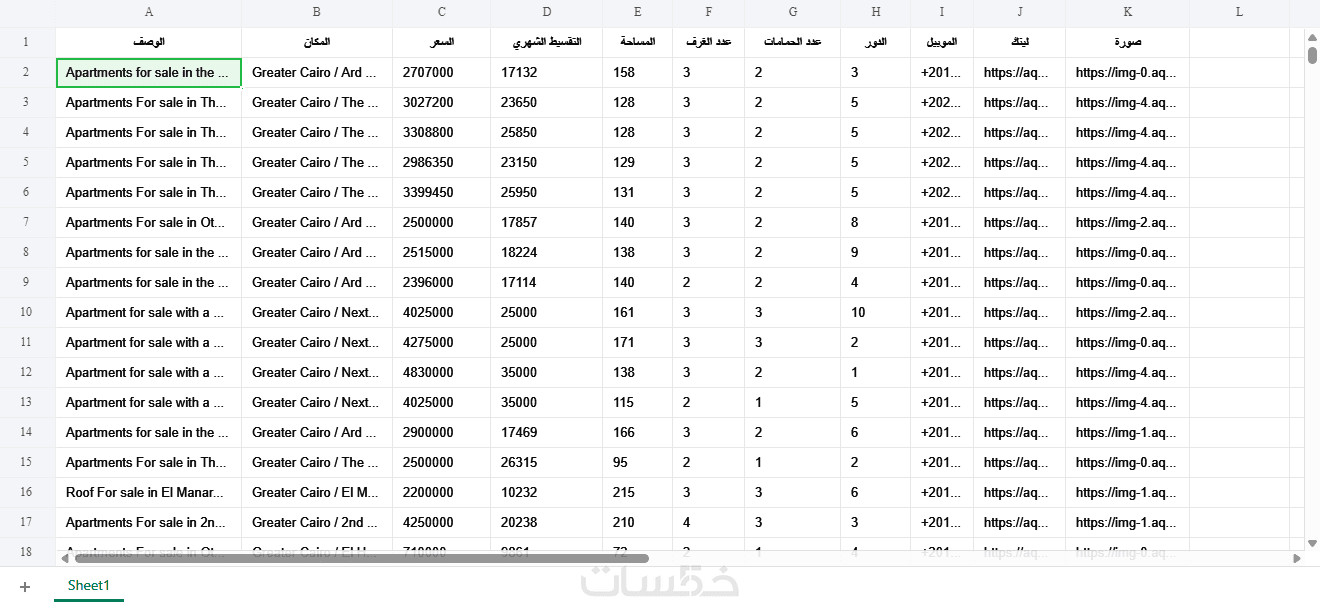Select the 'Roof For sale in El Manar' cell
This screenshot has height=609, width=1320.
[149, 492]
